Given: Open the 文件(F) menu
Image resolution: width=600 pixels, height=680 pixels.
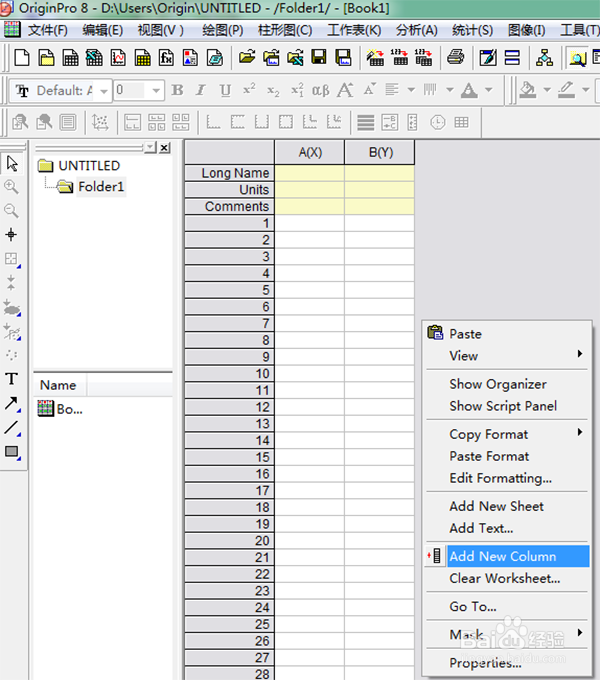Looking at the screenshot, I should point(48,30).
